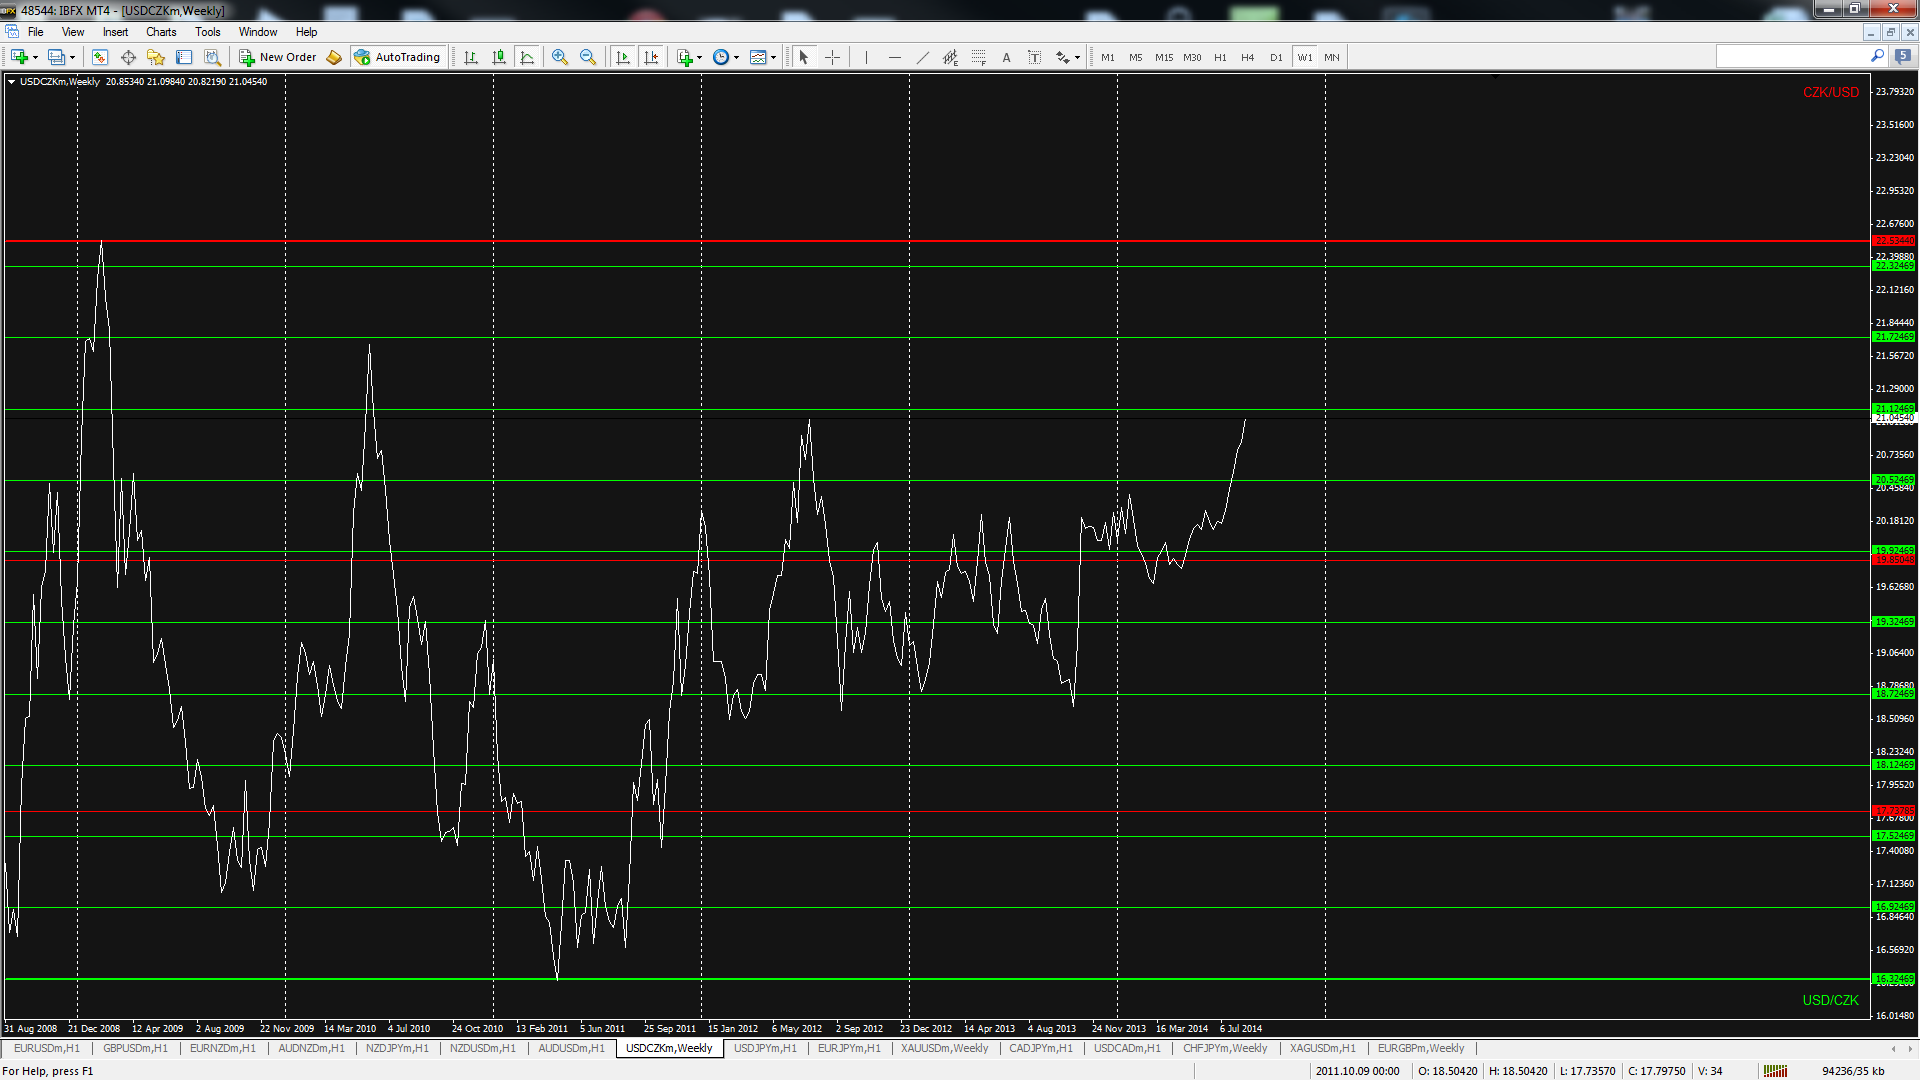The width and height of the screenshot is (1920, 1080).
Task: Toggle Chart Shift icon
Action: 651,57
